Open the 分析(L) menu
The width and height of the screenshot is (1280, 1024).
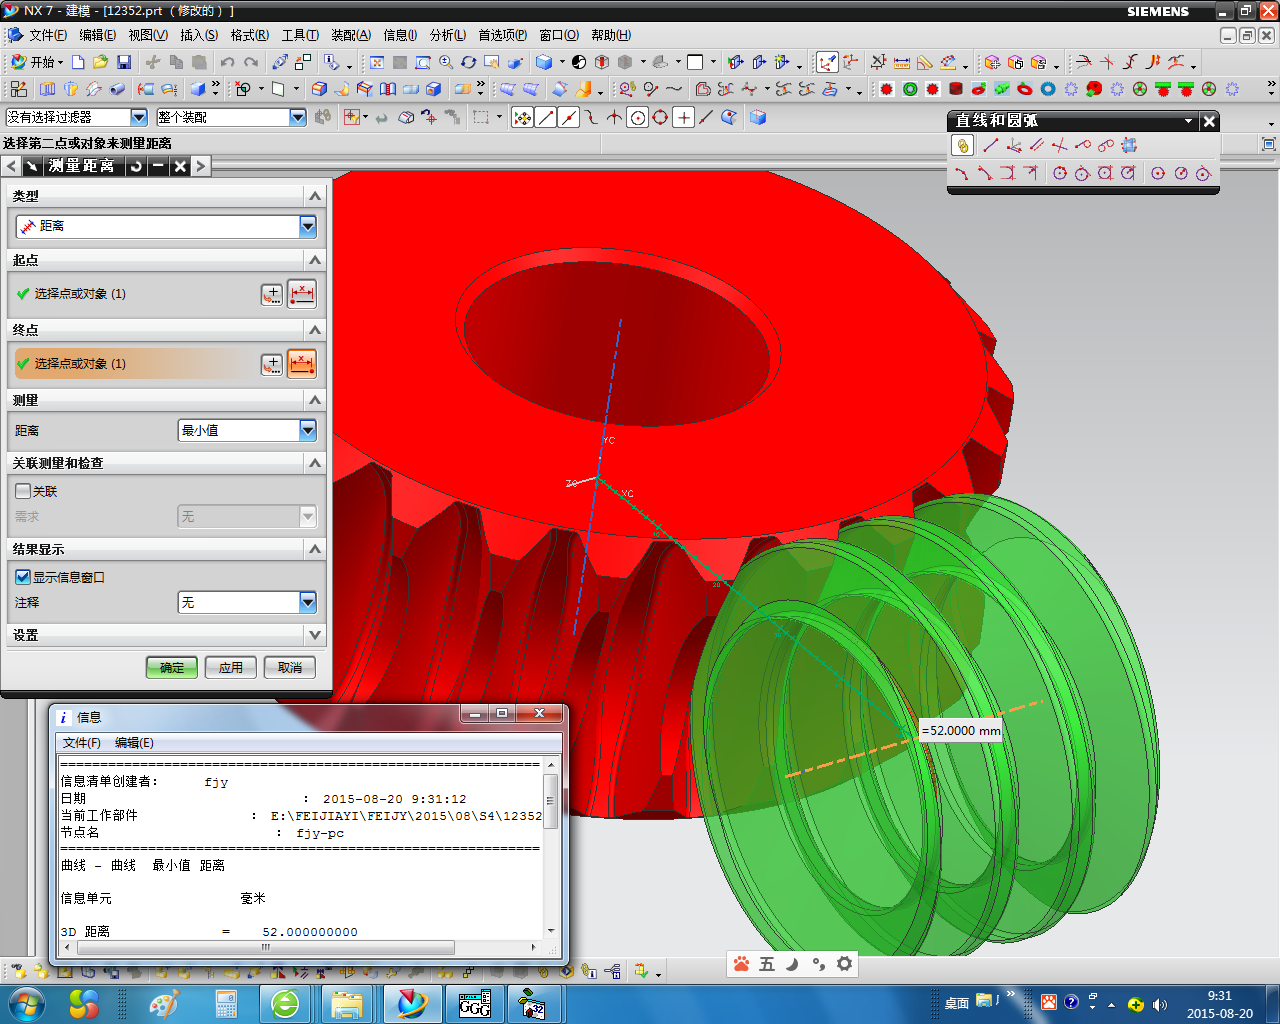point(448,35)
